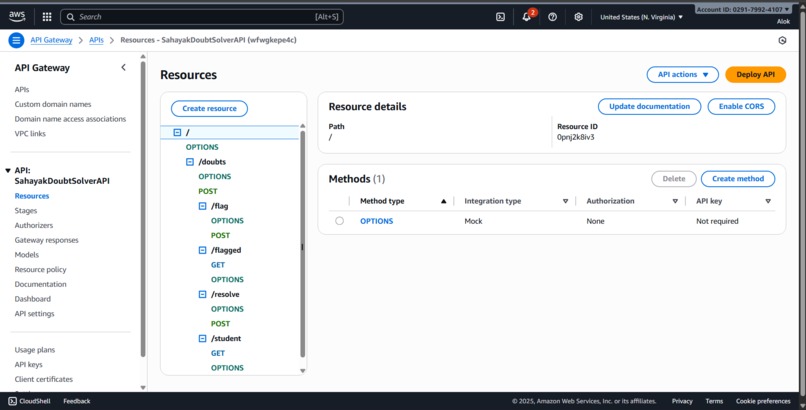The width and height of the screenshot is (806, 410).
Task: Select POST under /doubts
Action: tap(208, 191)
